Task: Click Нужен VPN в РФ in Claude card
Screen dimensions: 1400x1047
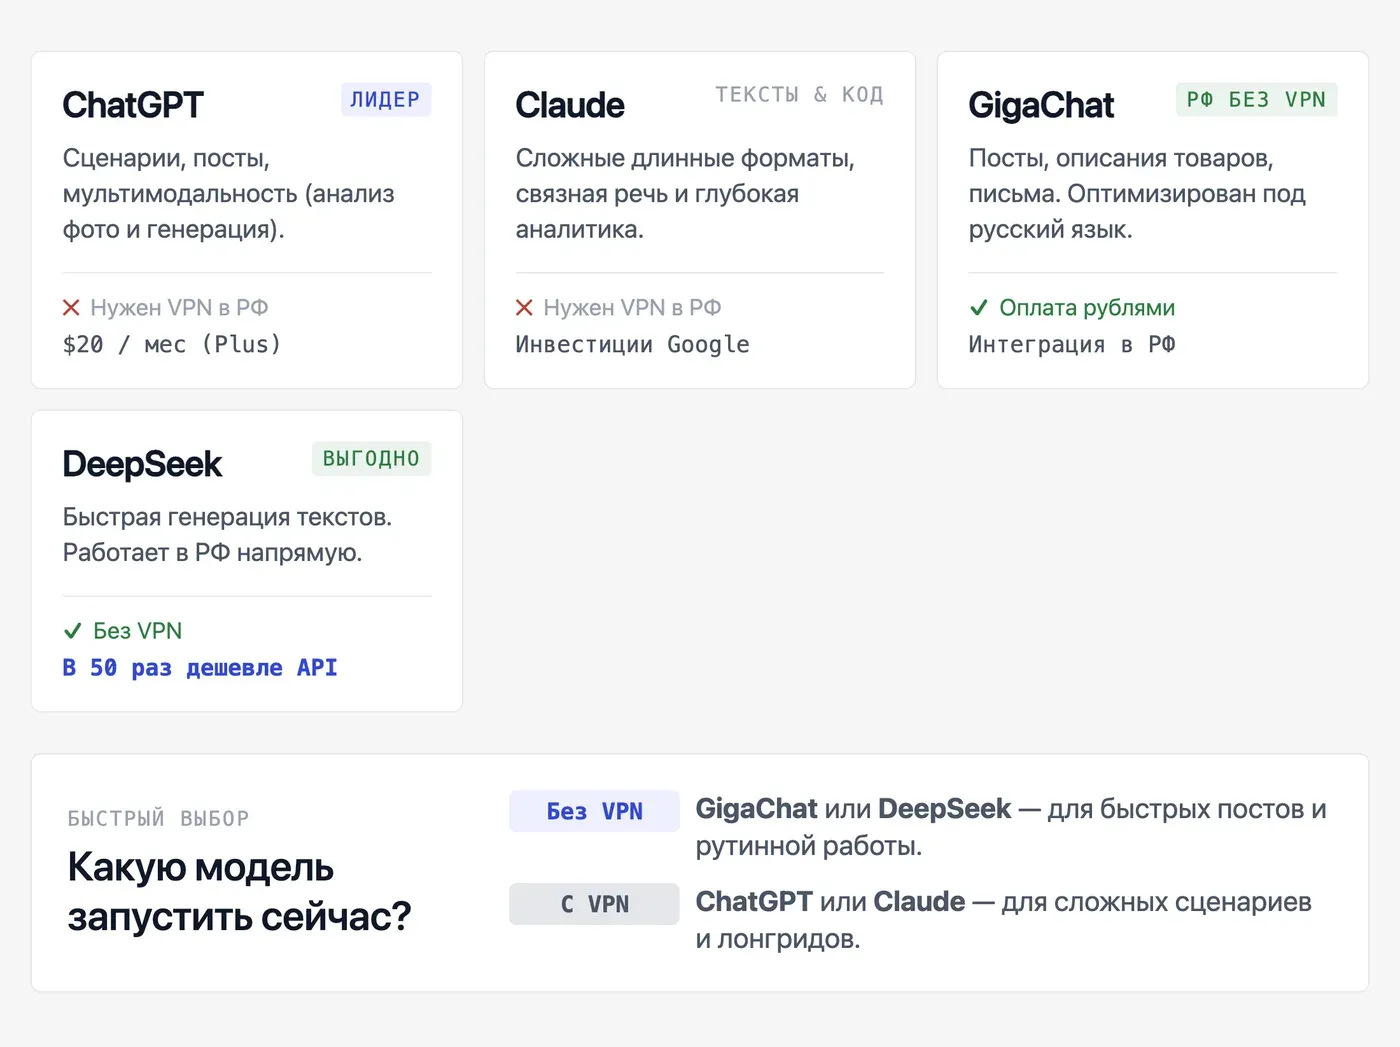Action: click(632, 307)
